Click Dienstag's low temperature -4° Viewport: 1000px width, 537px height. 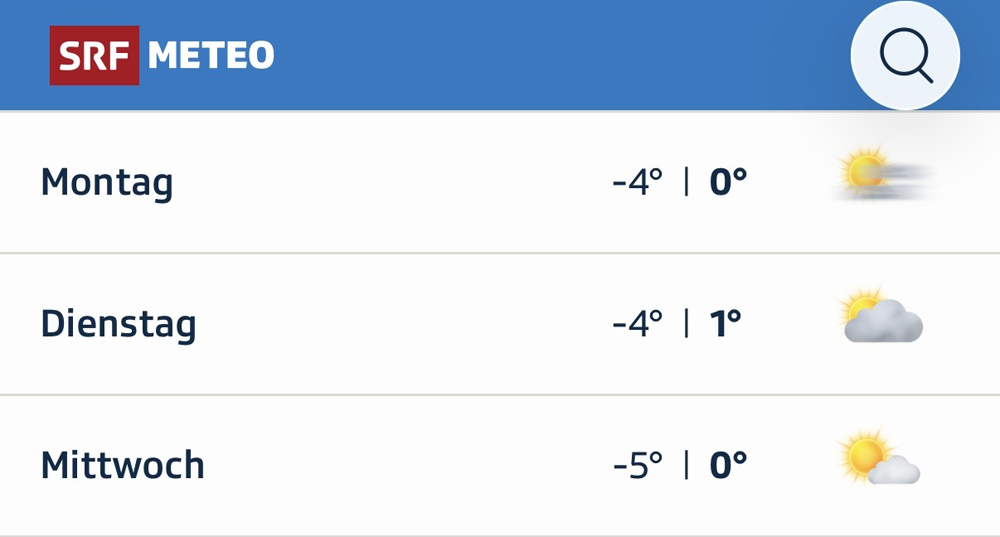point(638,324)
